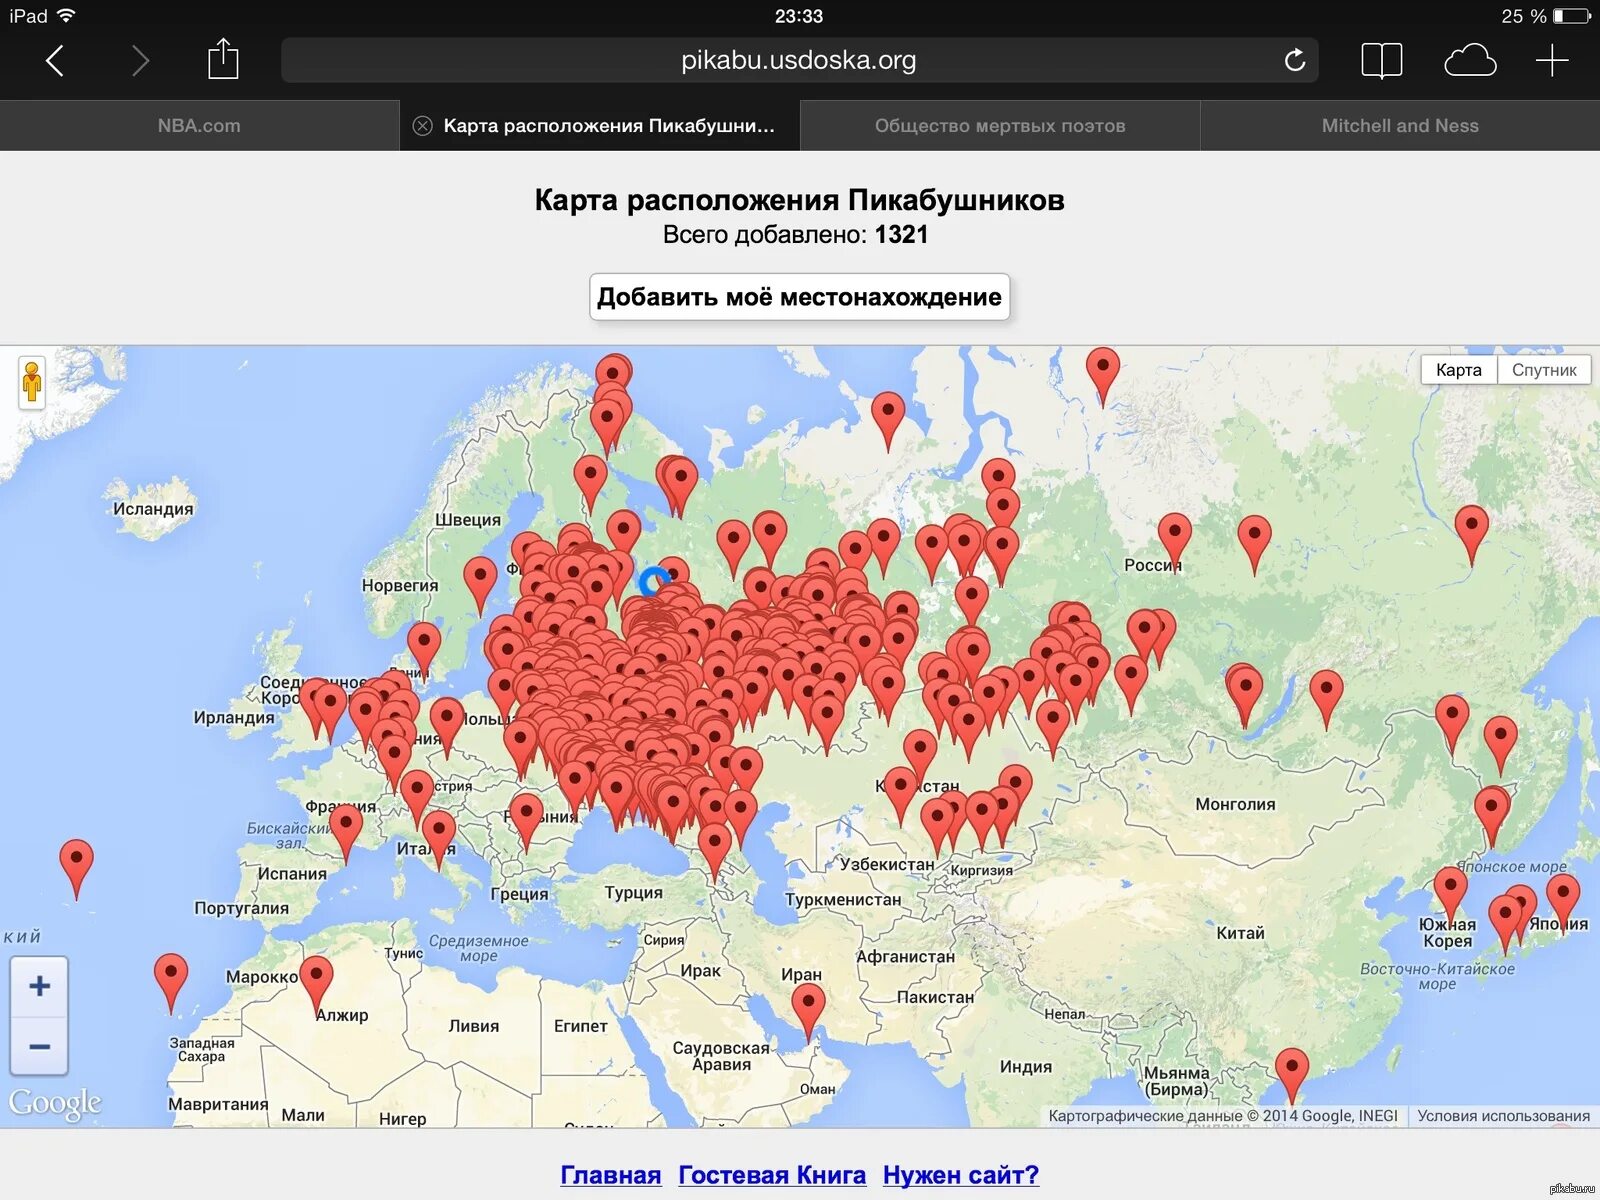Click the Индия label on the map
Screen dimensions: 1600x1200
1026,1067
